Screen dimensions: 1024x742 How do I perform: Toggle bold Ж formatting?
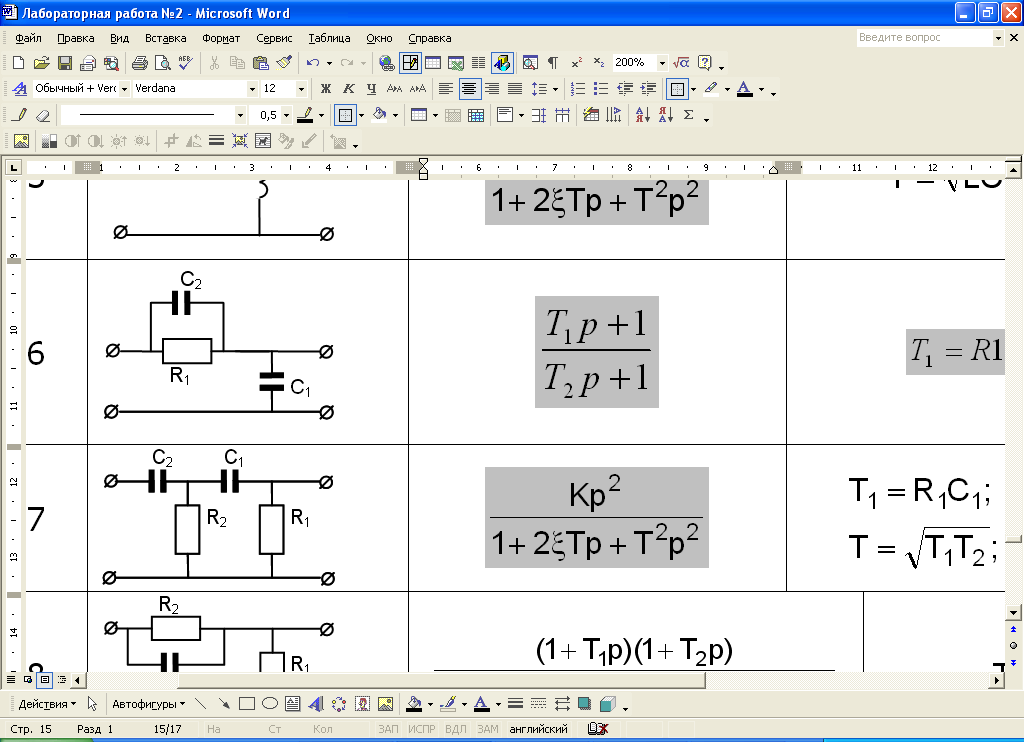(x=325, y=89)
